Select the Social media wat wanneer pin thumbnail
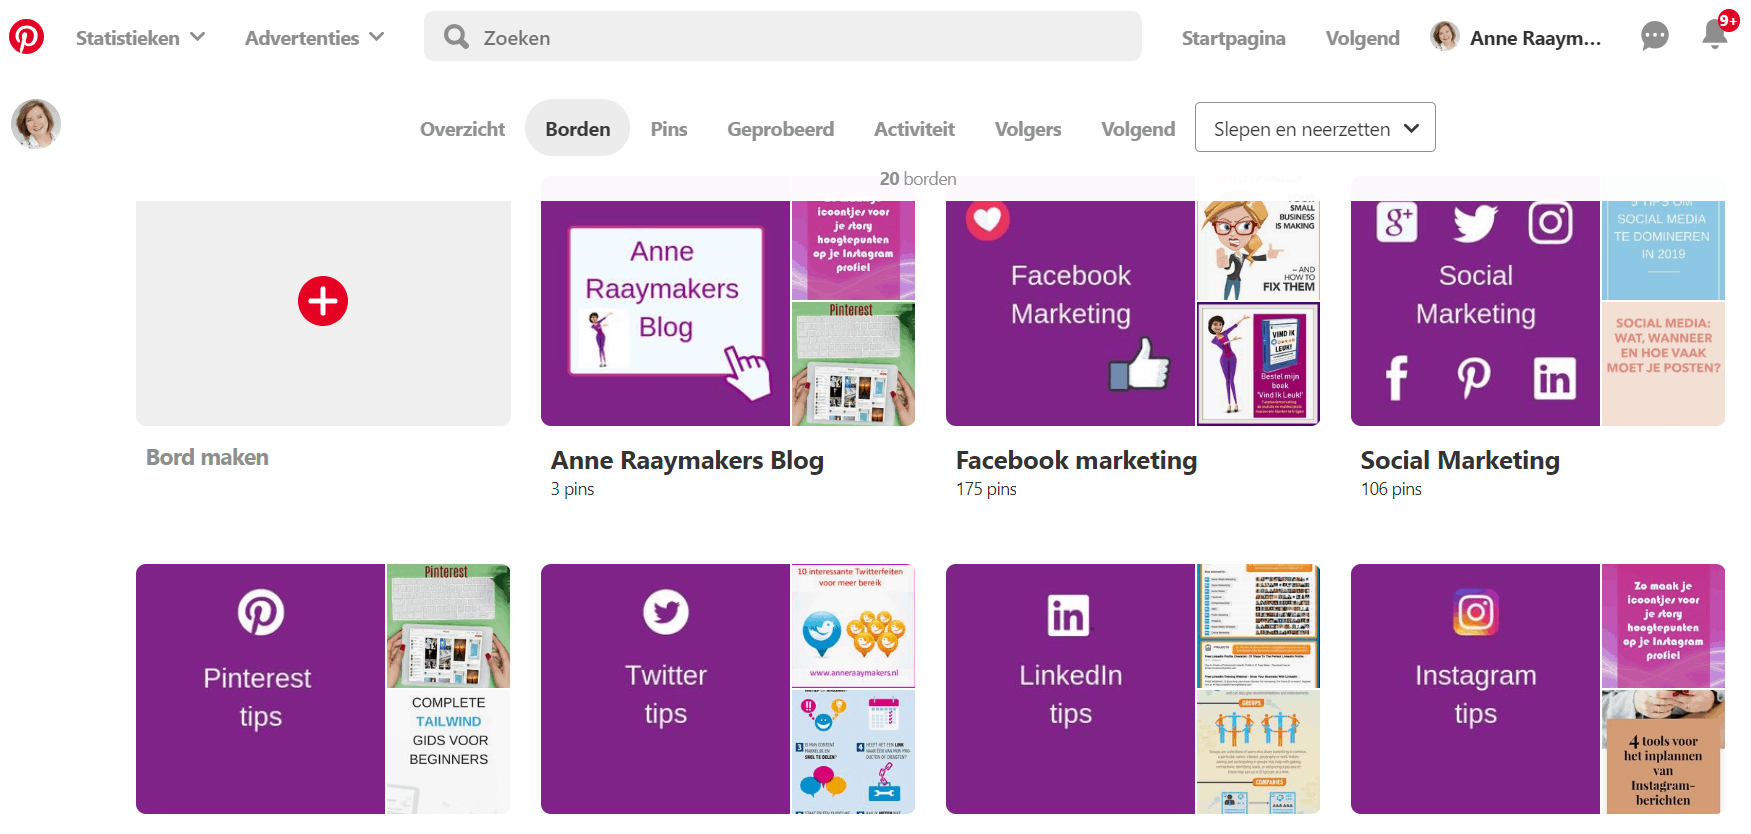The height and width of the screenshot is (834, 1751). (x=1663, y=364)
